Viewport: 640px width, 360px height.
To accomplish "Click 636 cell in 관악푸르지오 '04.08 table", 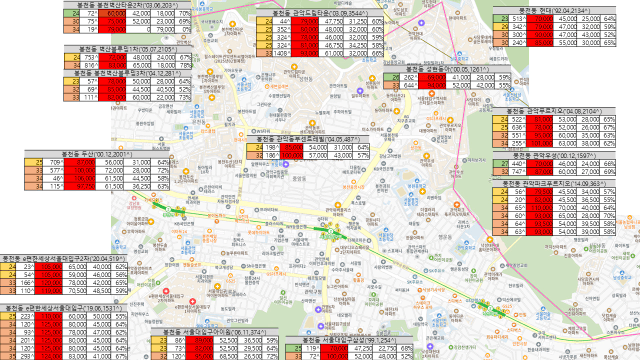I will point(517,127).
